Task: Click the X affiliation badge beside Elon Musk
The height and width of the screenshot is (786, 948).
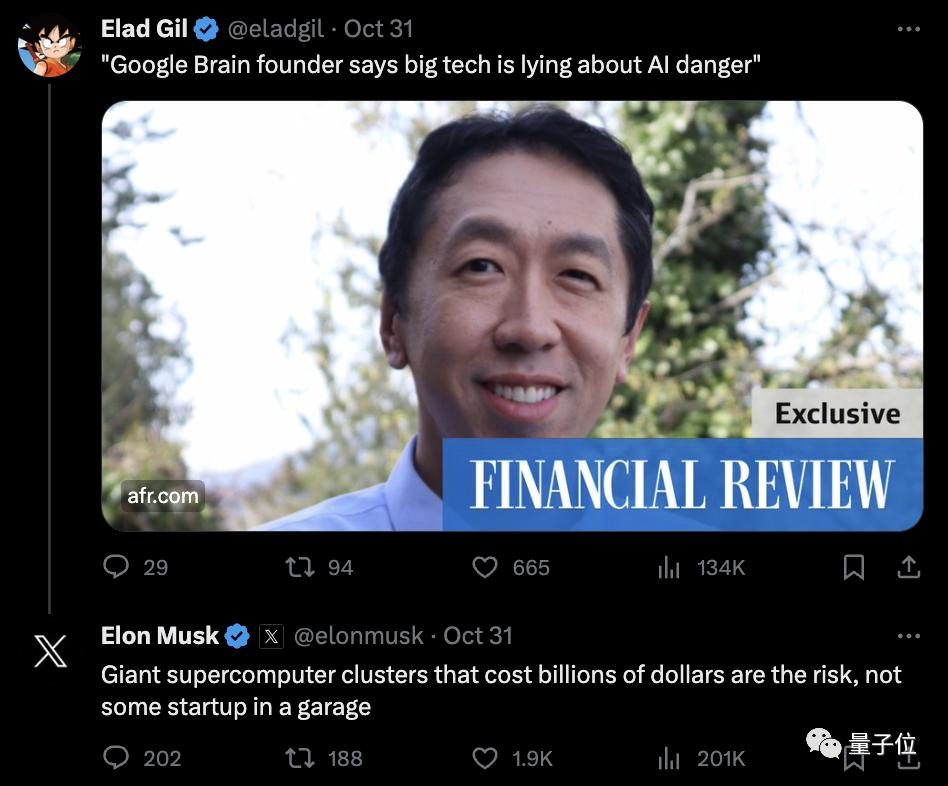Action: pyautogui.click(x=271, y=636)
